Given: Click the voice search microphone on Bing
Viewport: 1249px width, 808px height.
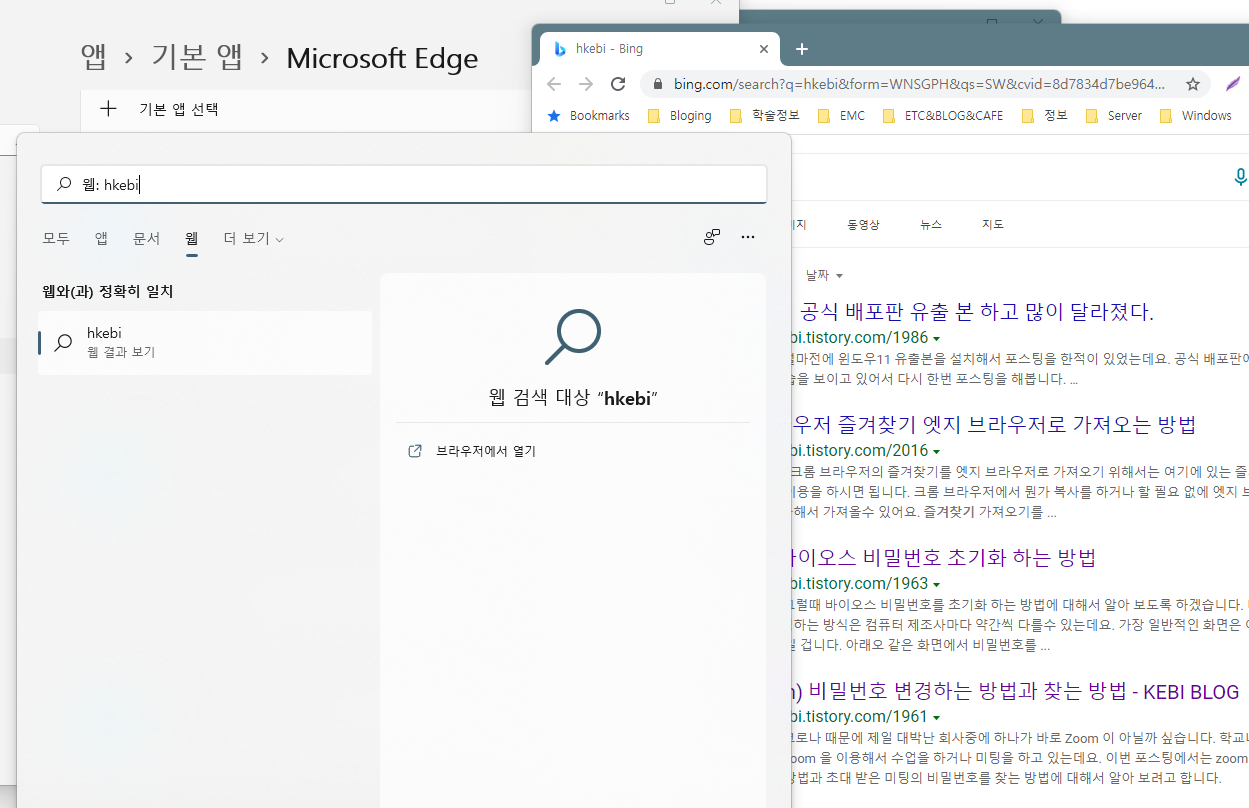Looking at the screenshot, I should 1240,177.
